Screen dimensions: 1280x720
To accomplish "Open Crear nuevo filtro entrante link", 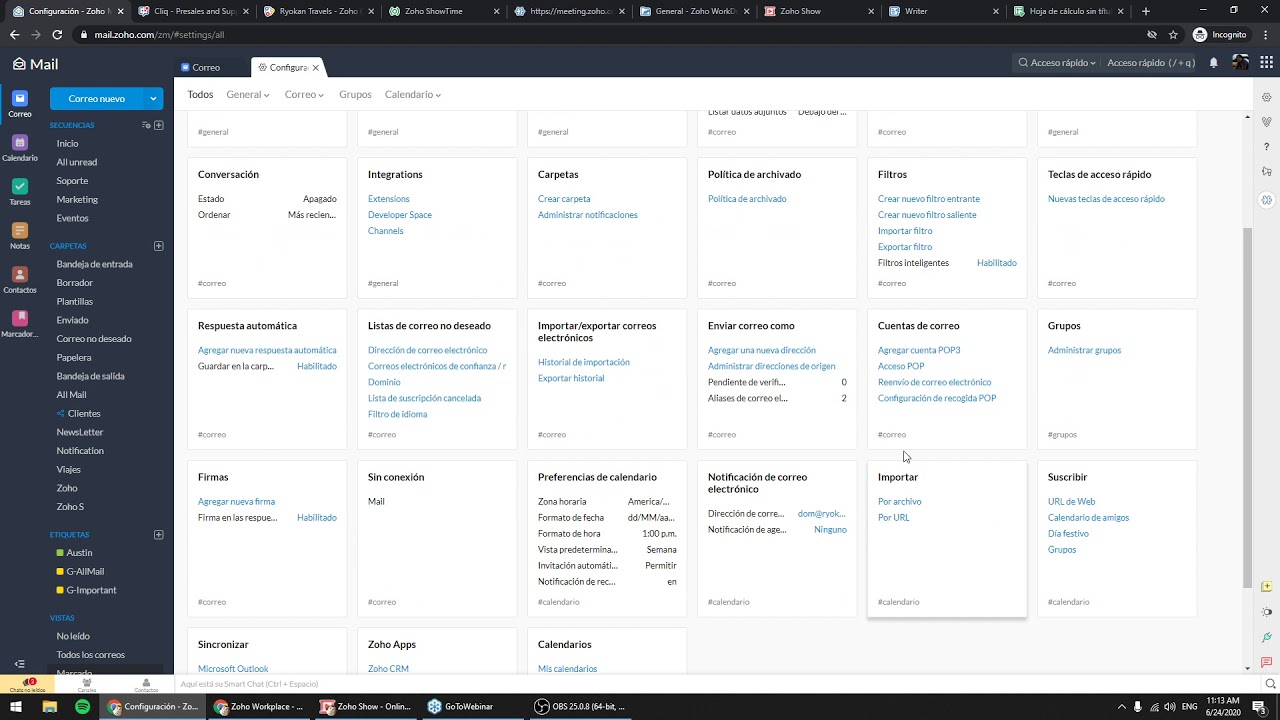I will [928, 199].
